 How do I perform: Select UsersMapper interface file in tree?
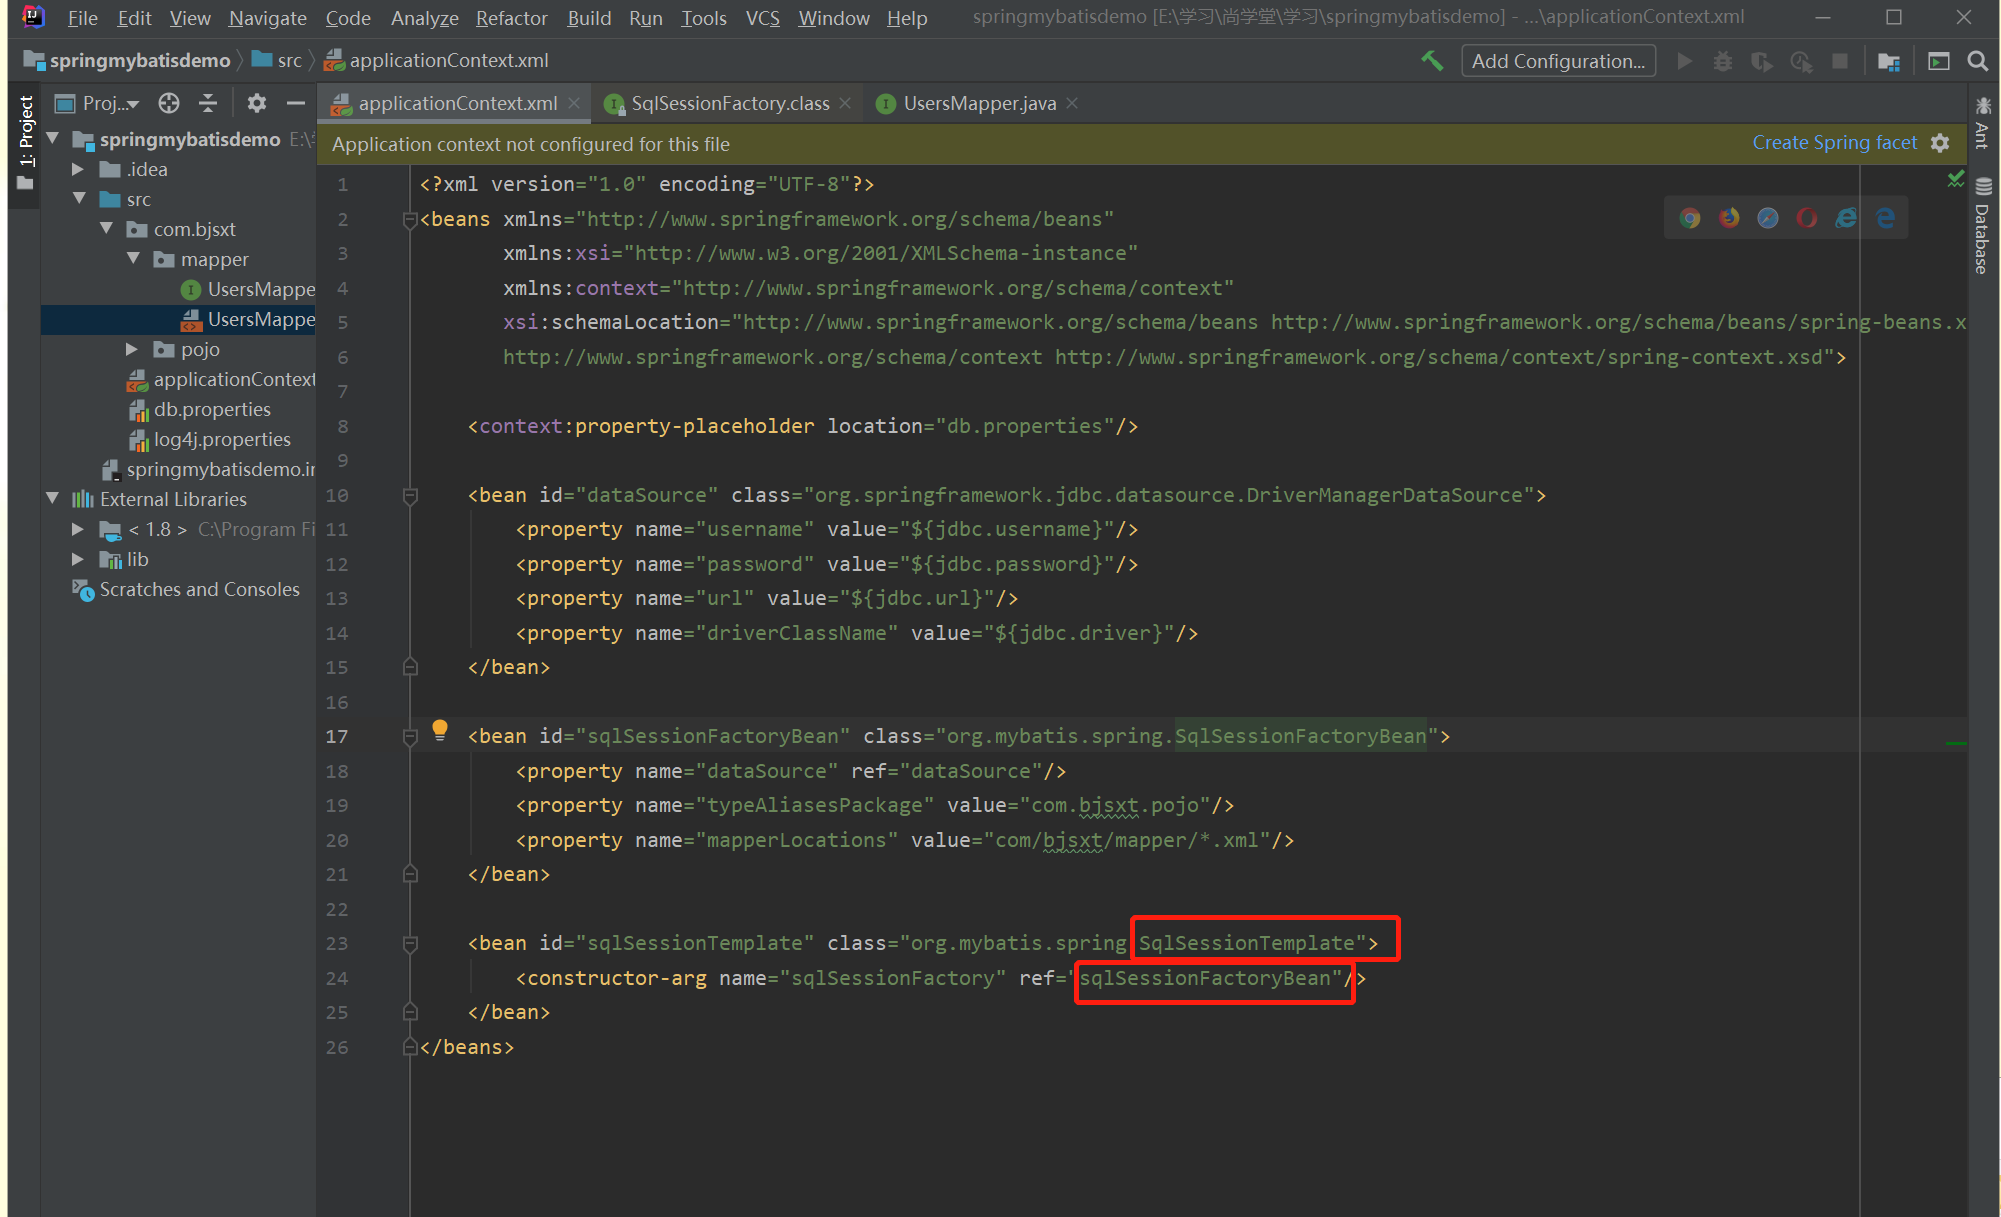248,289
